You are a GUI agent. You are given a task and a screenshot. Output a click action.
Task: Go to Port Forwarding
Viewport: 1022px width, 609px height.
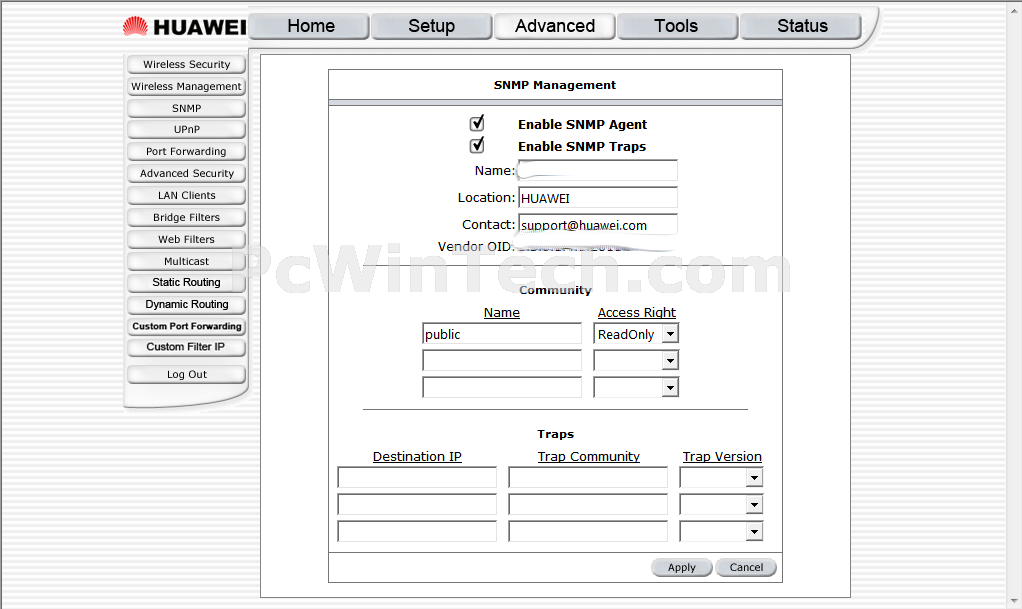click(x=186, y=151)
